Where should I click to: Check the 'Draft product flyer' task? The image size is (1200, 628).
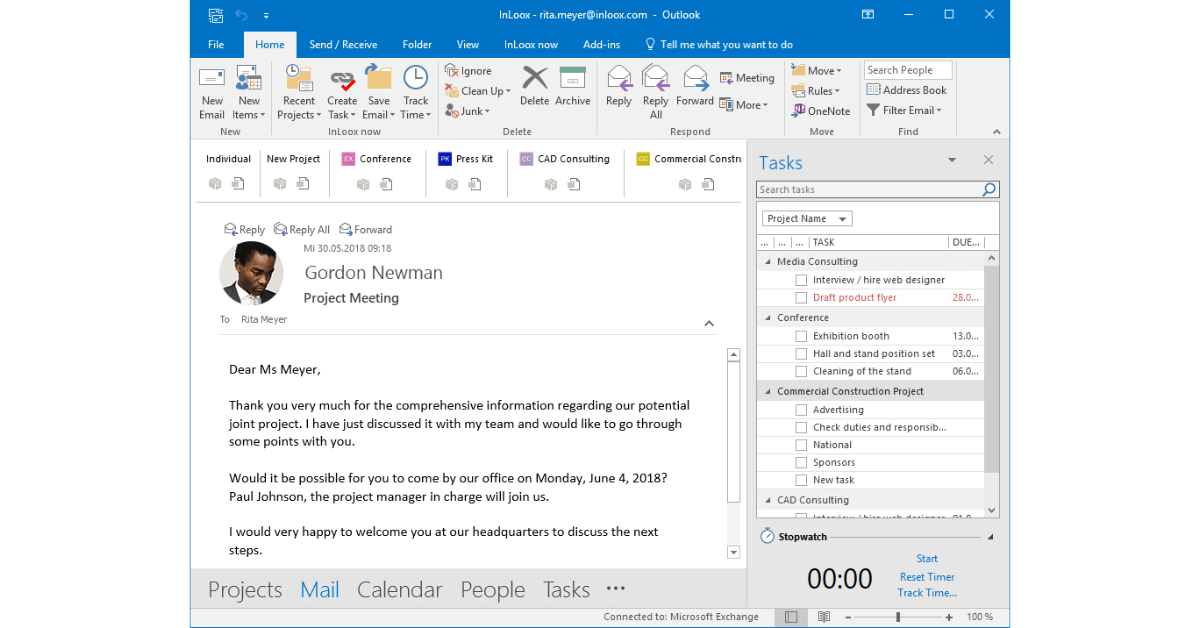point(801,298)
